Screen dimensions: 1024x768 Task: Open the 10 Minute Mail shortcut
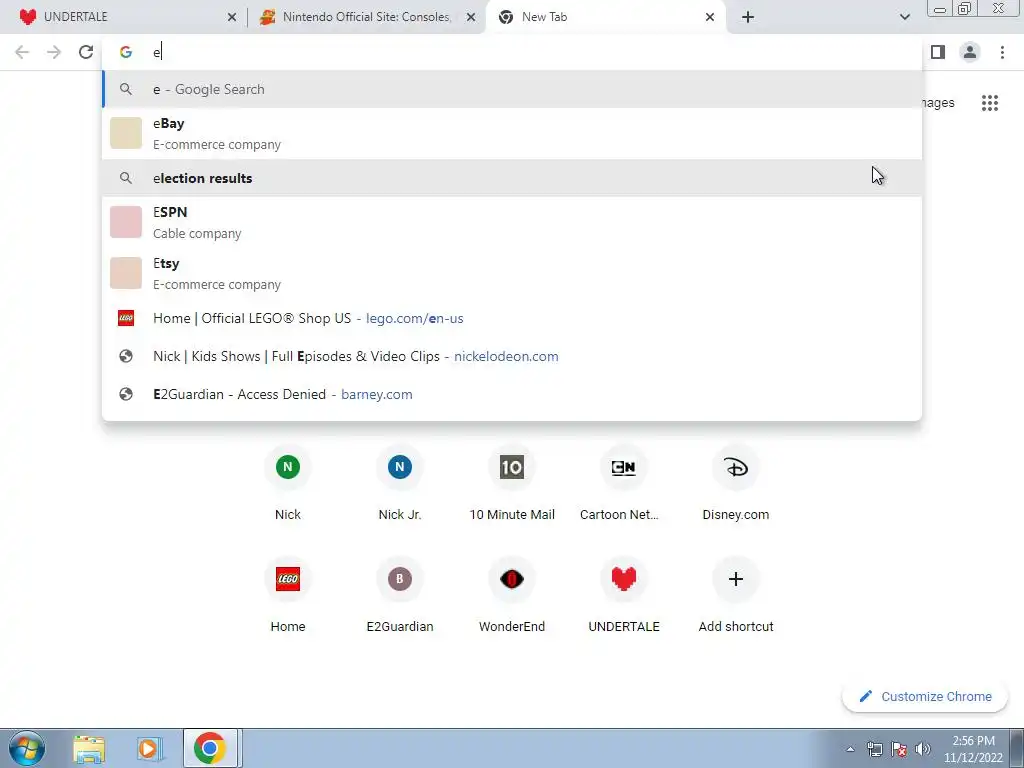(x=512, y=484)
